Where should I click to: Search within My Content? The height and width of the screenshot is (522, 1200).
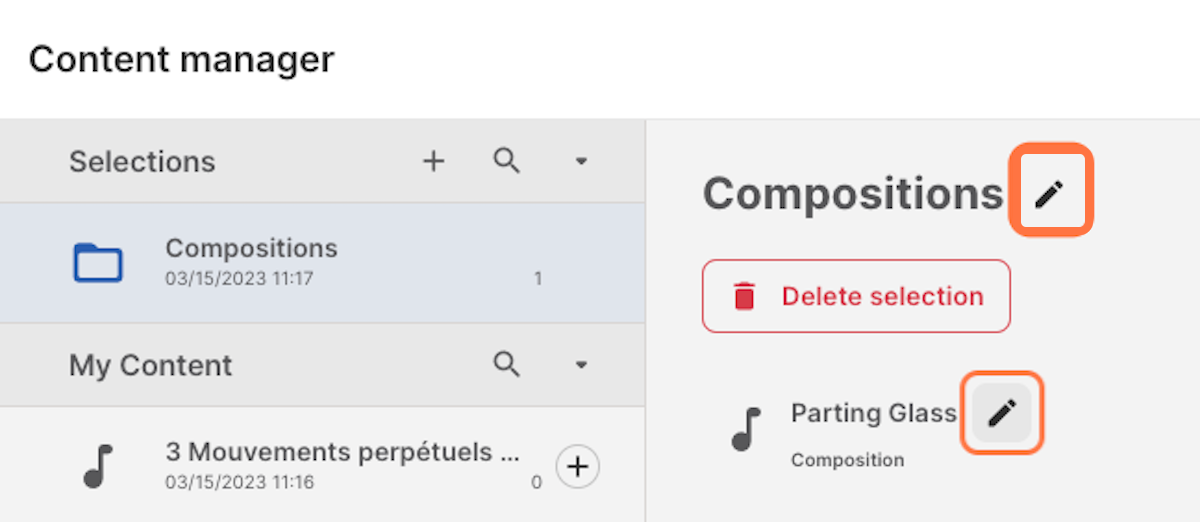pos(507,365)
